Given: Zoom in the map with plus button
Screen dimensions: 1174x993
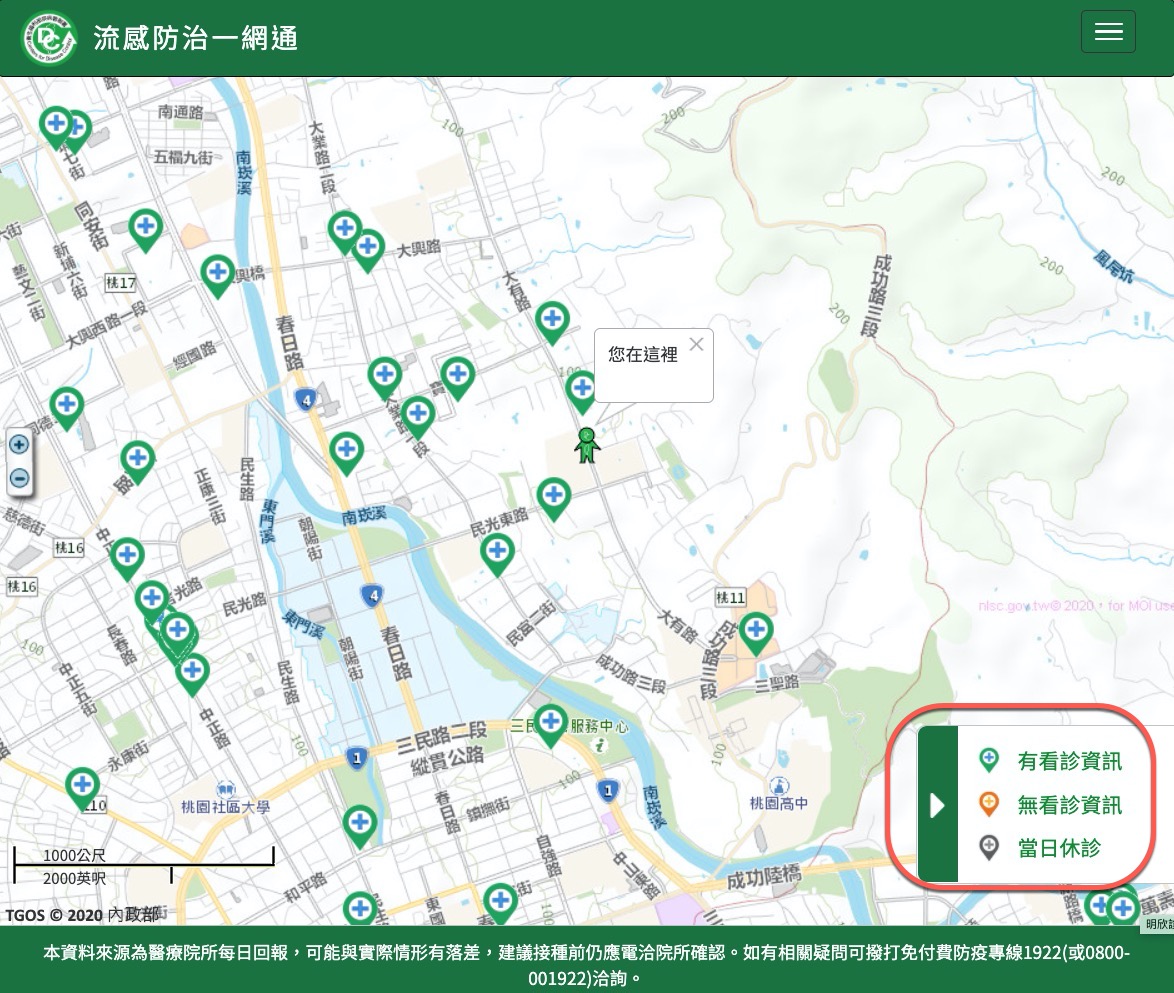Looking at the screenshot, I should [19, 445].
